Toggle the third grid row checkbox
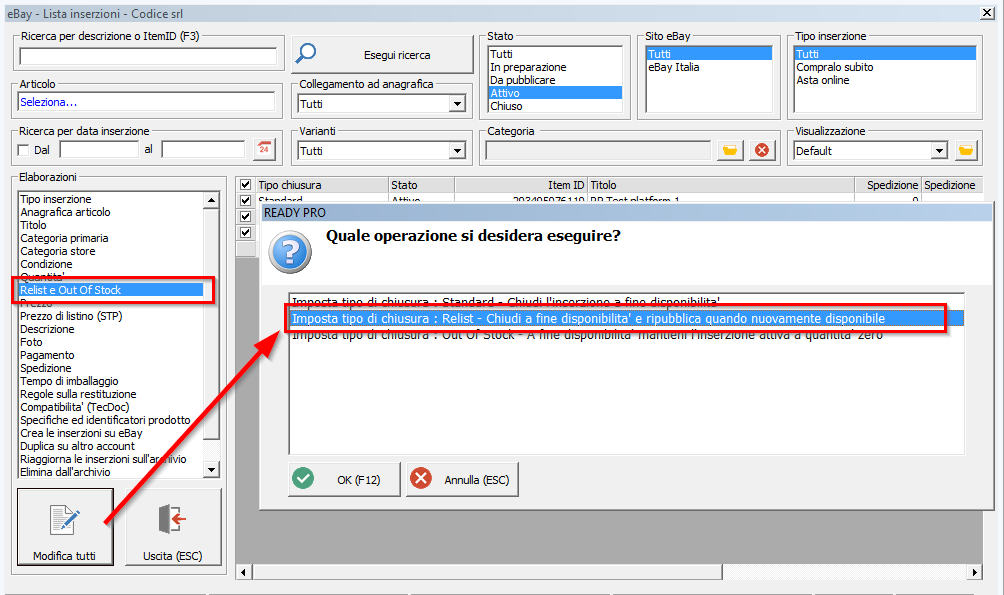The image size is (1004, 595). coord(245,232)
